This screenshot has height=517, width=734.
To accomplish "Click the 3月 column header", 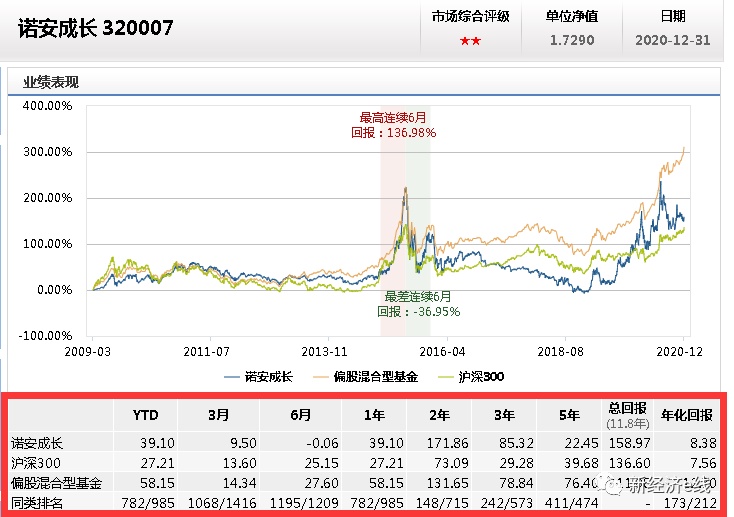I will (219, 415).
